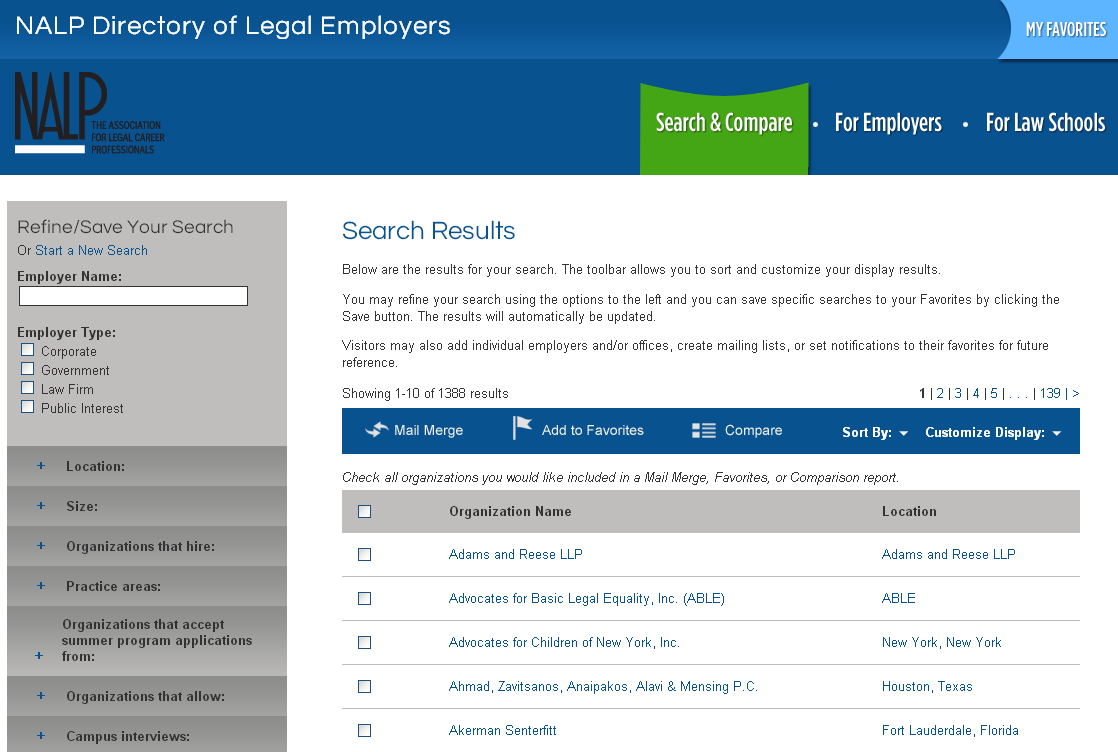
Task: Expand the Size filter section
Action: coord(147,506)
